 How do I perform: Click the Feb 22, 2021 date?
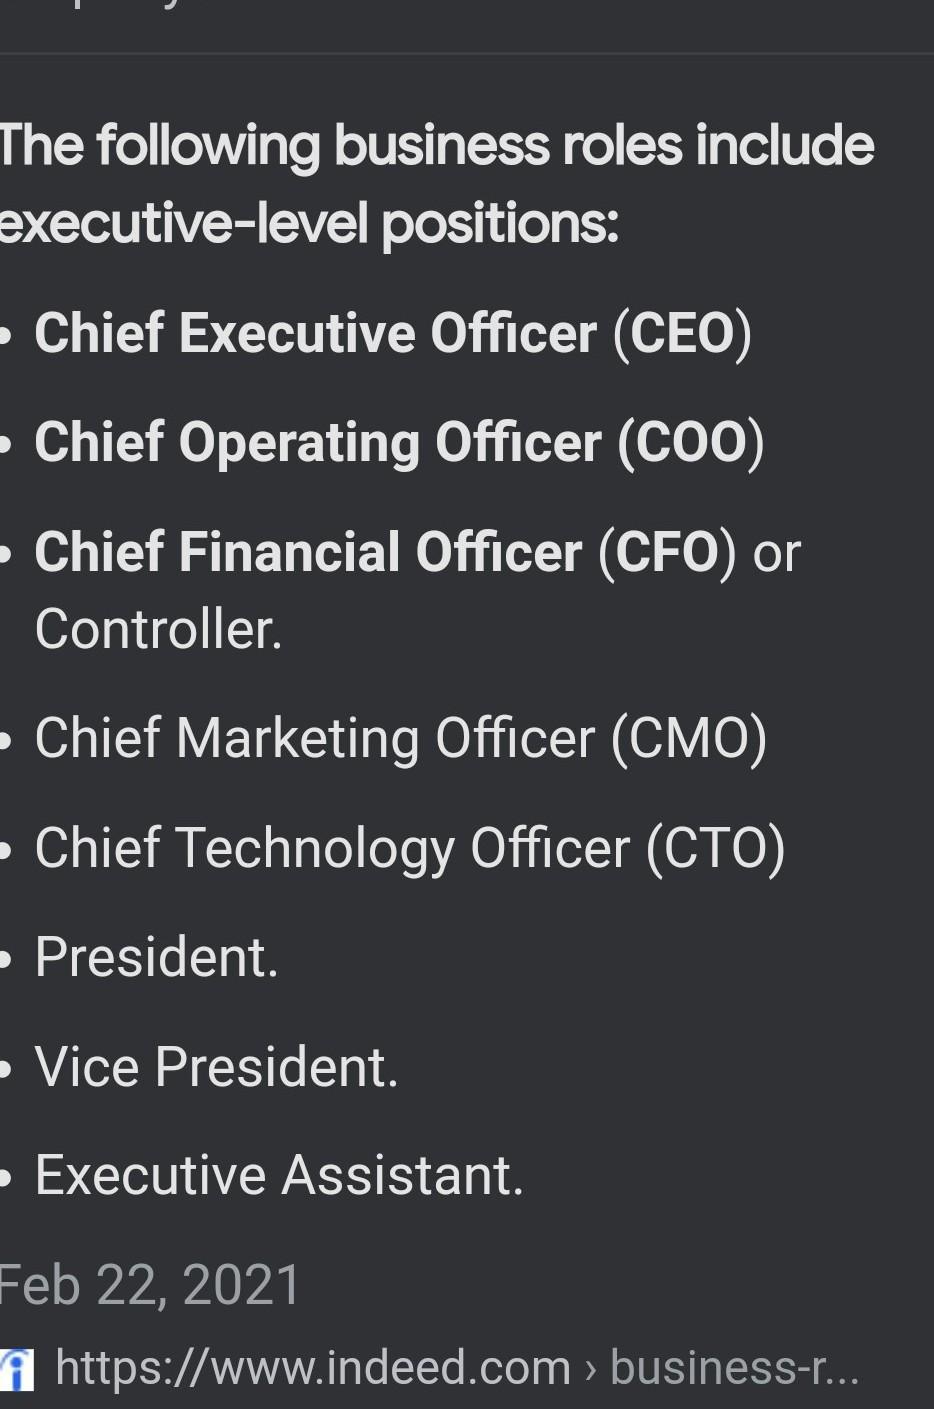[x=150, y=1285]
